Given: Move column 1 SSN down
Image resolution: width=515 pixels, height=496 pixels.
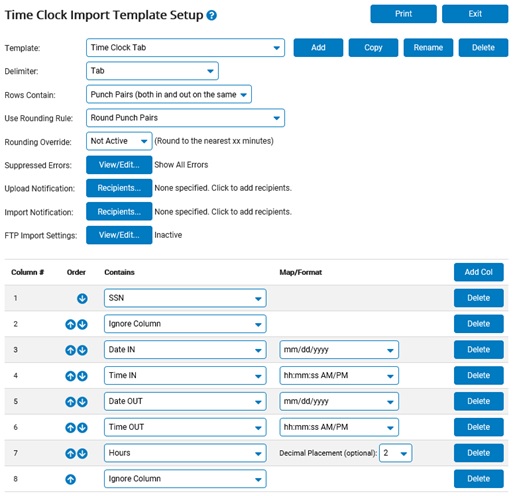Looking at the screenshot, I should [82, 298].
